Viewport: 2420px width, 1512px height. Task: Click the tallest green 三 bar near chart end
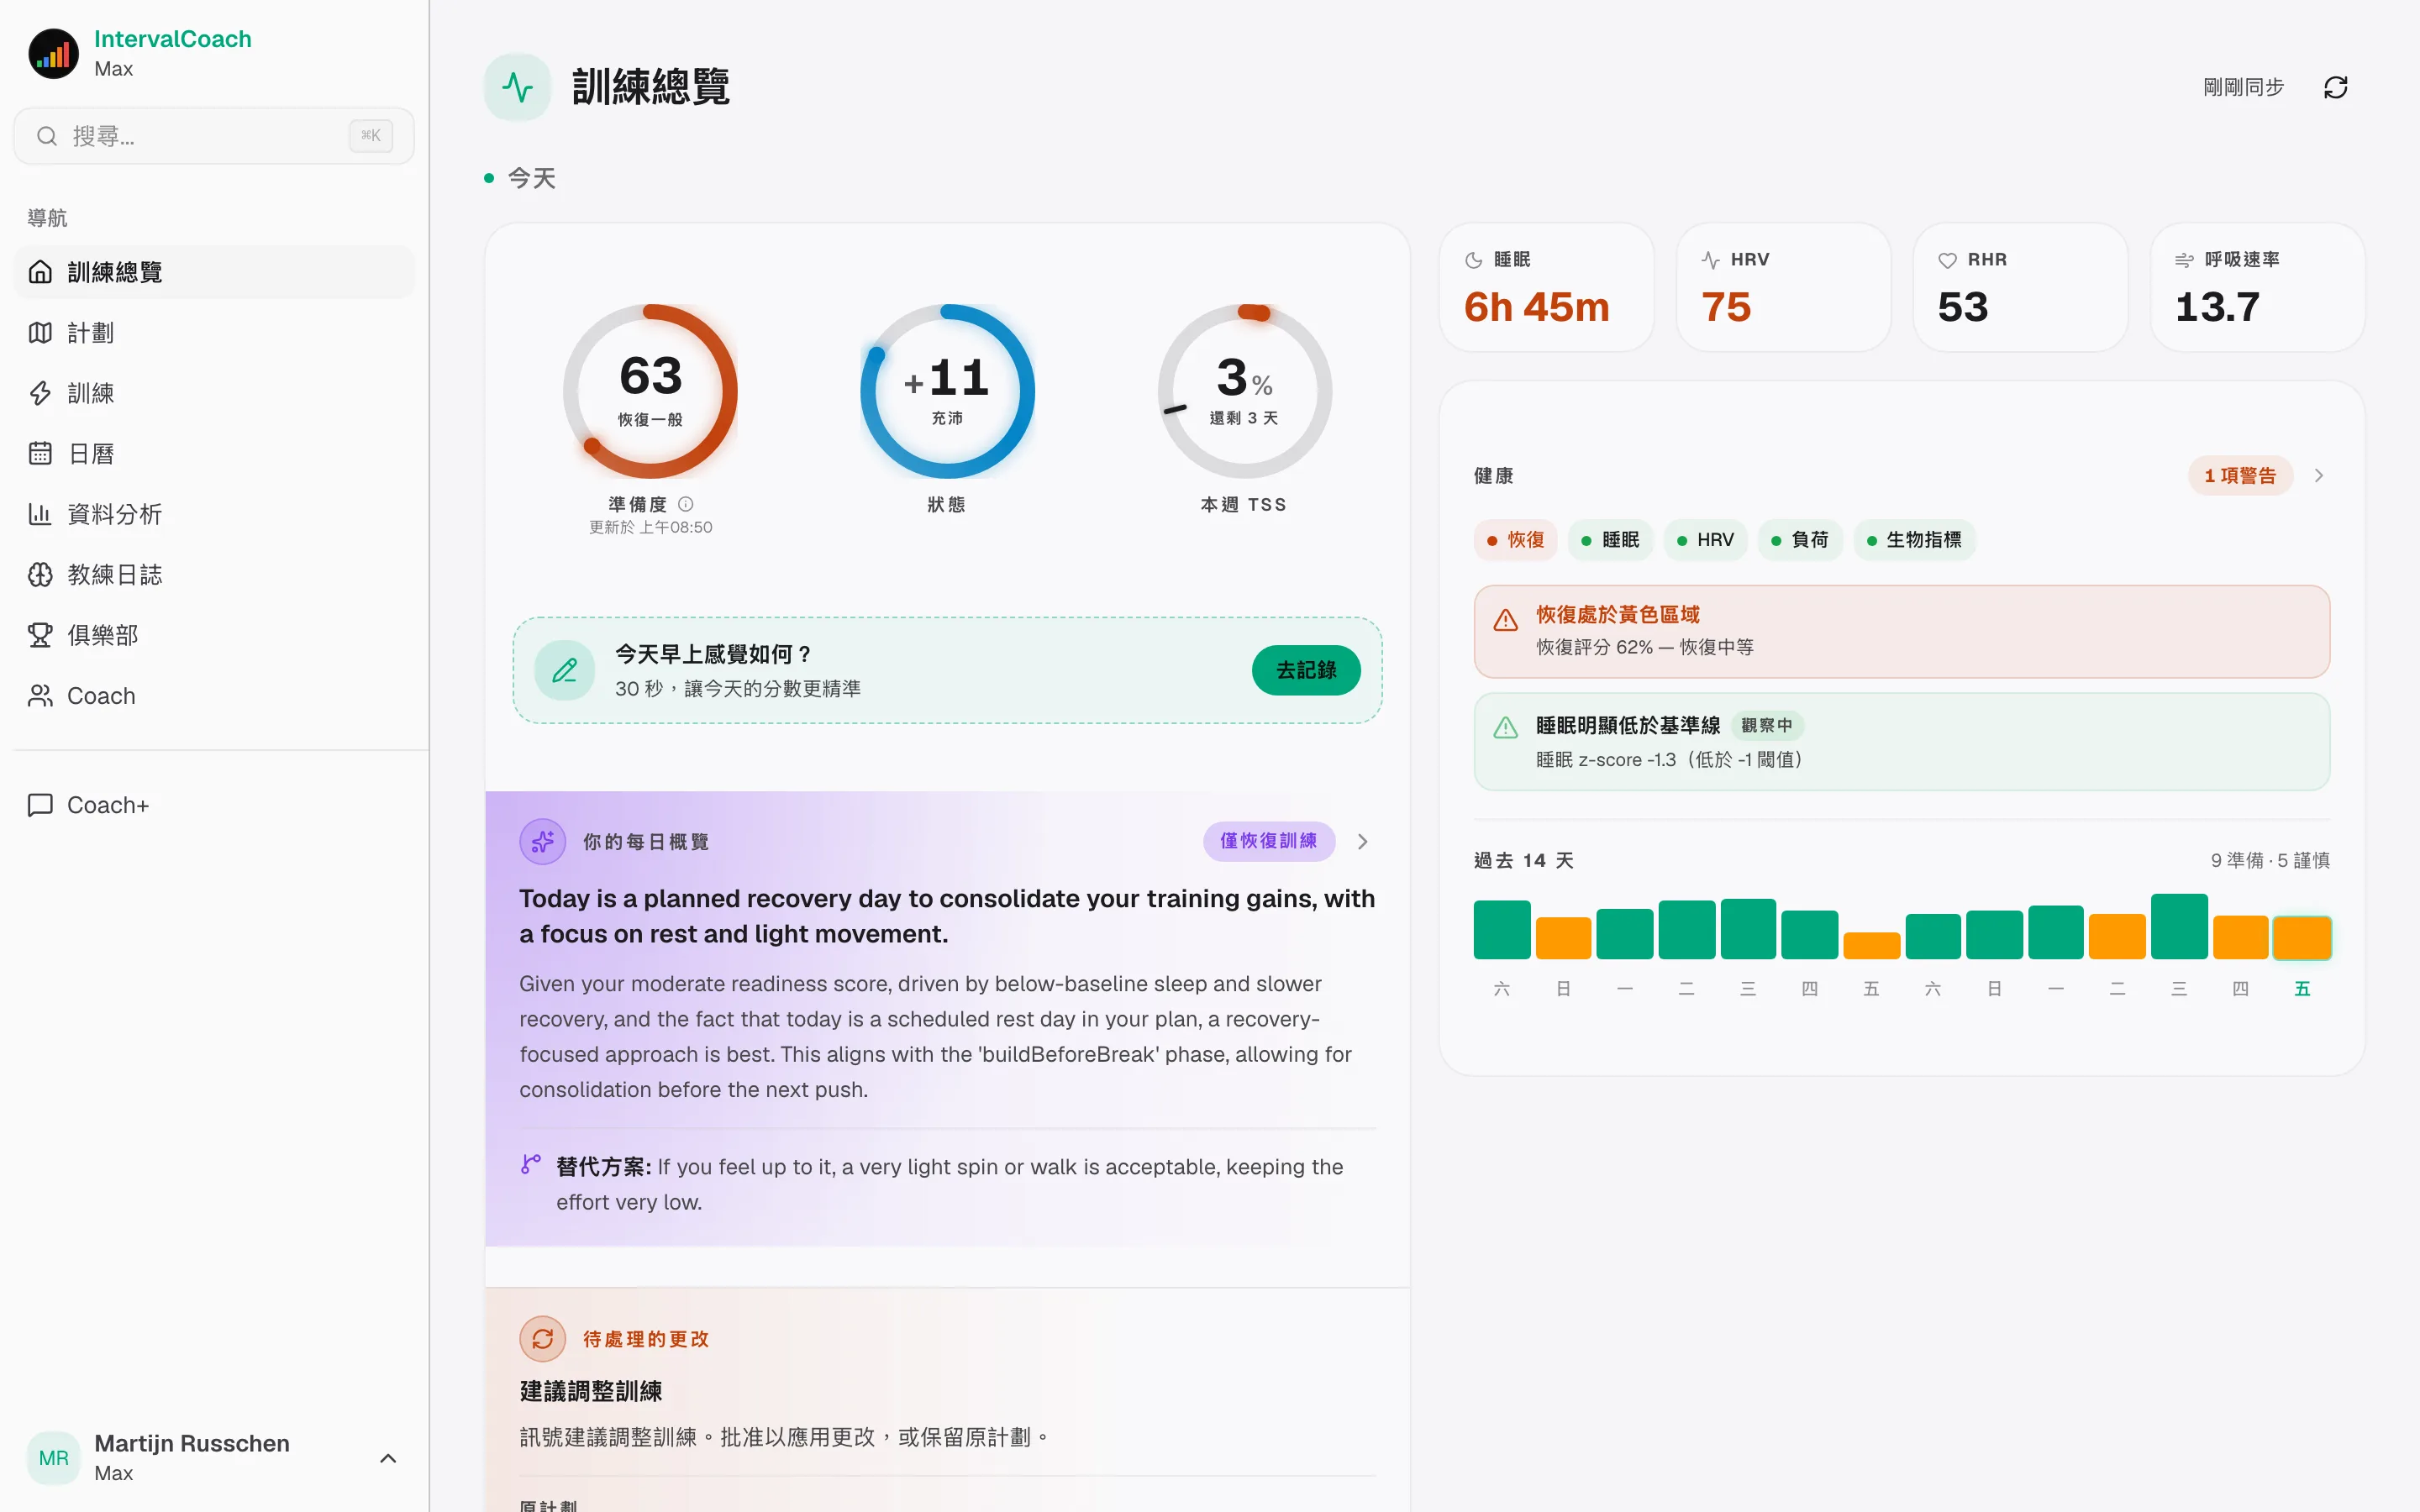pyautogui.click(x=2179, y=927)
